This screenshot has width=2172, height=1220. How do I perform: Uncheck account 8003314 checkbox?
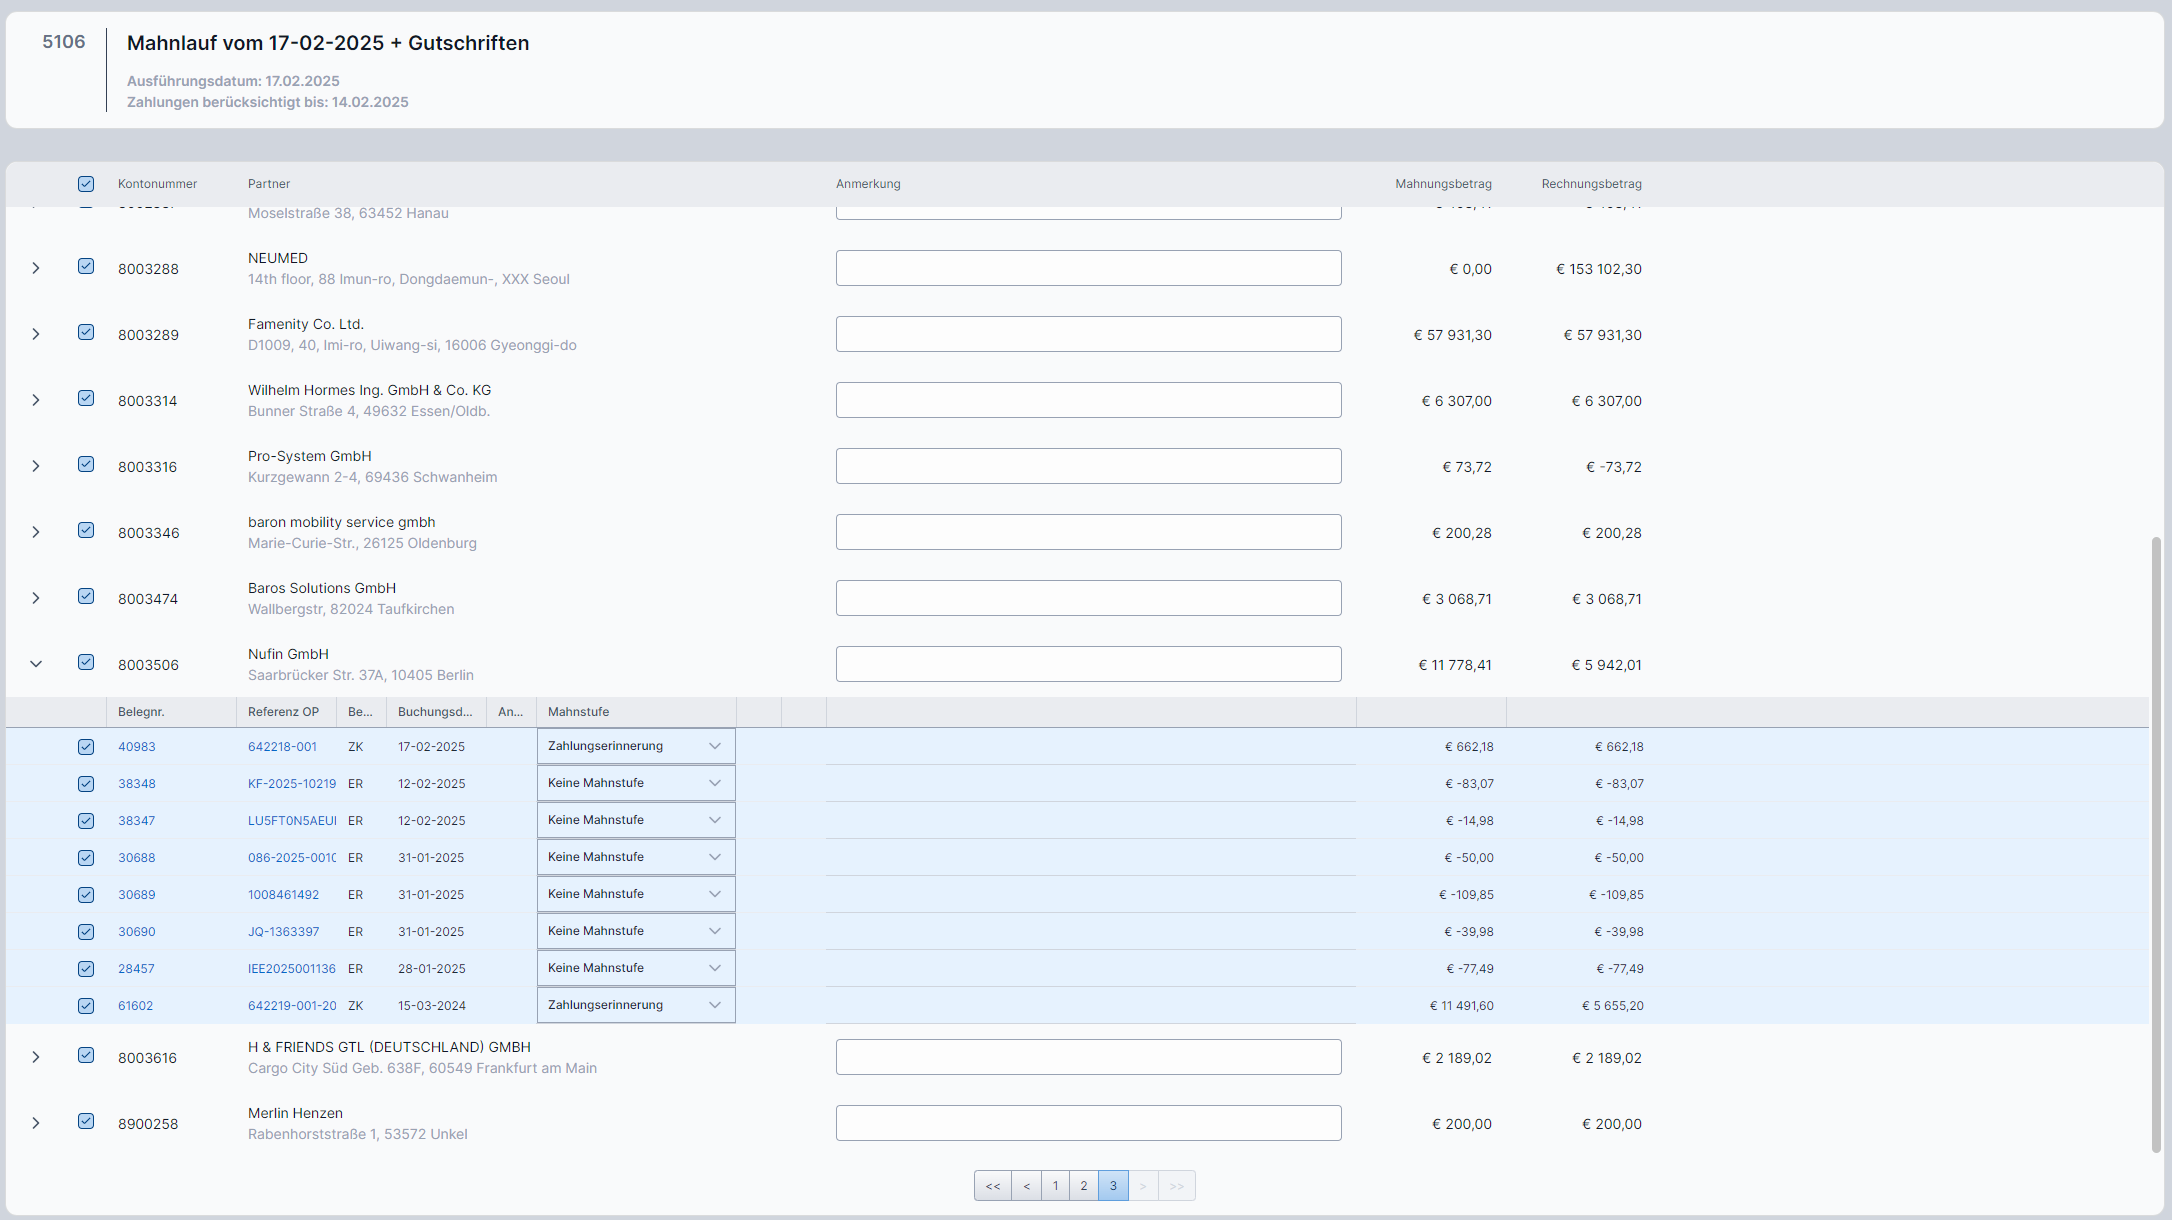click(86, 398)
